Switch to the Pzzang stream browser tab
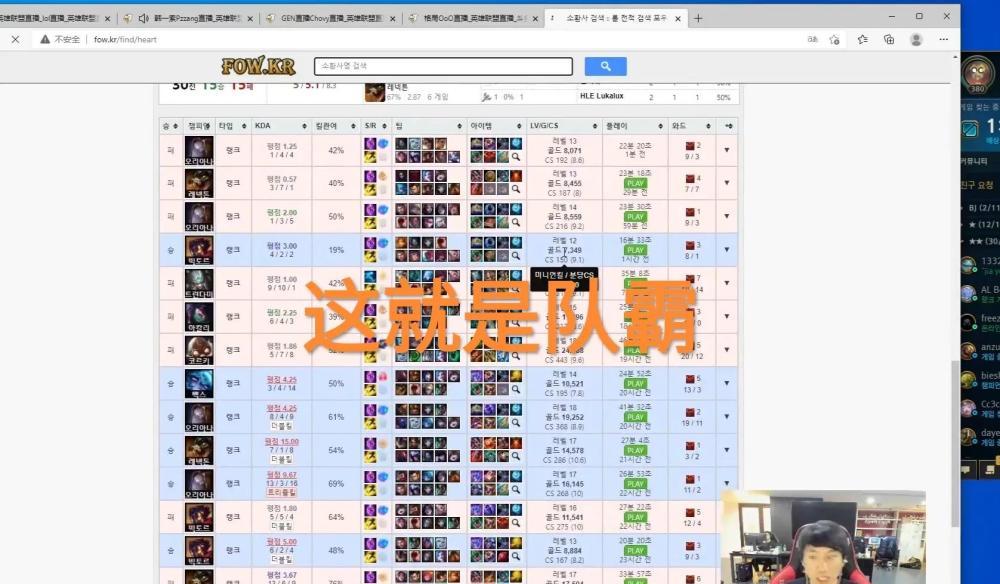The width and height of the screenshot is (1000, 584). (188, 18)
